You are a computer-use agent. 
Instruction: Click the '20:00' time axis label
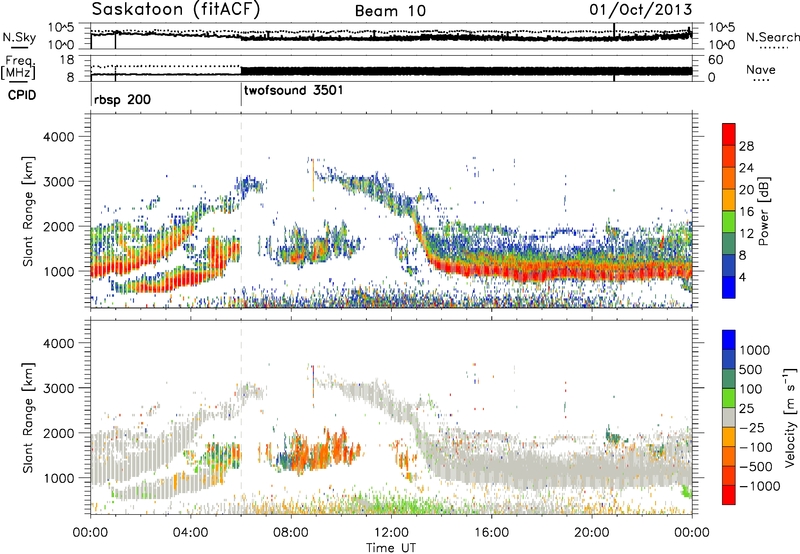coord(592,533)
